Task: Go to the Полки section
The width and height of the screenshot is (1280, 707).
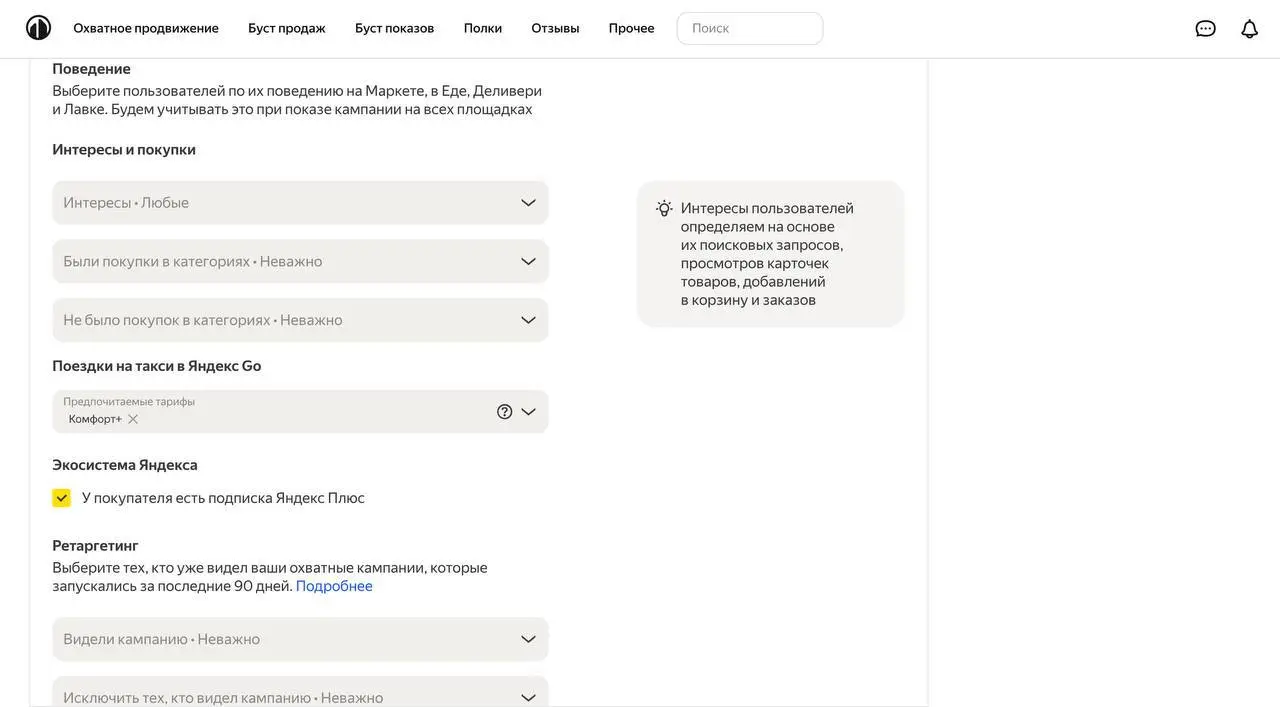Action: 483,28
